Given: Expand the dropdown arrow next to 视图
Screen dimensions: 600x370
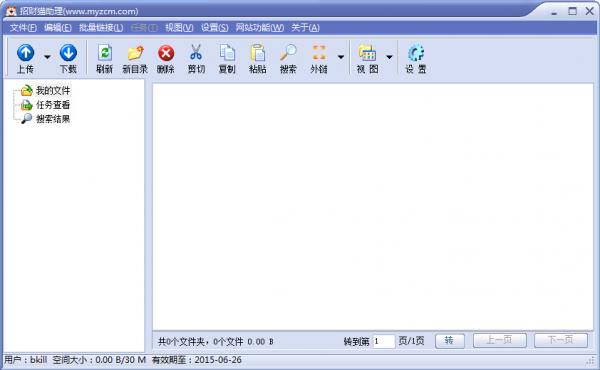Looking at the screenshot, I should (389, 57).
